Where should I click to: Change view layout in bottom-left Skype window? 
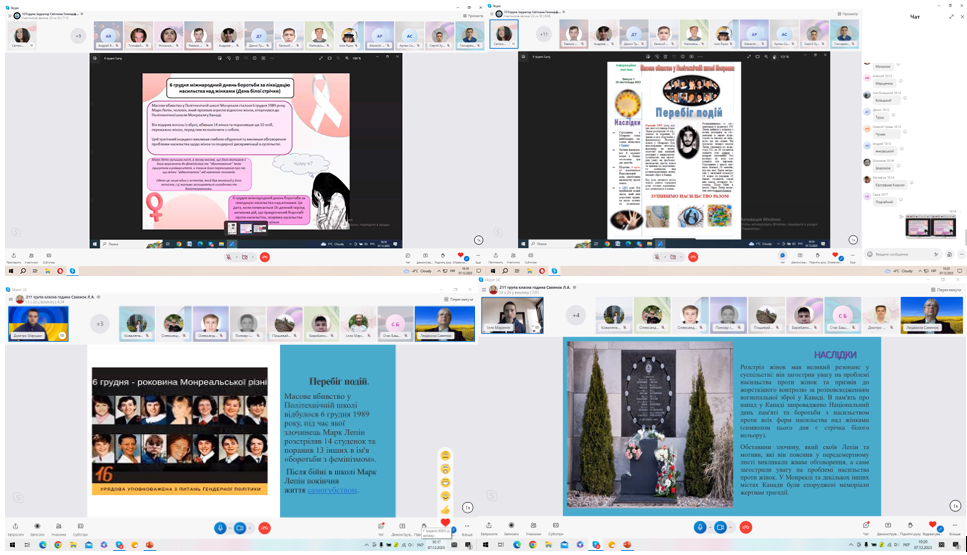click(x=458, y=299)
